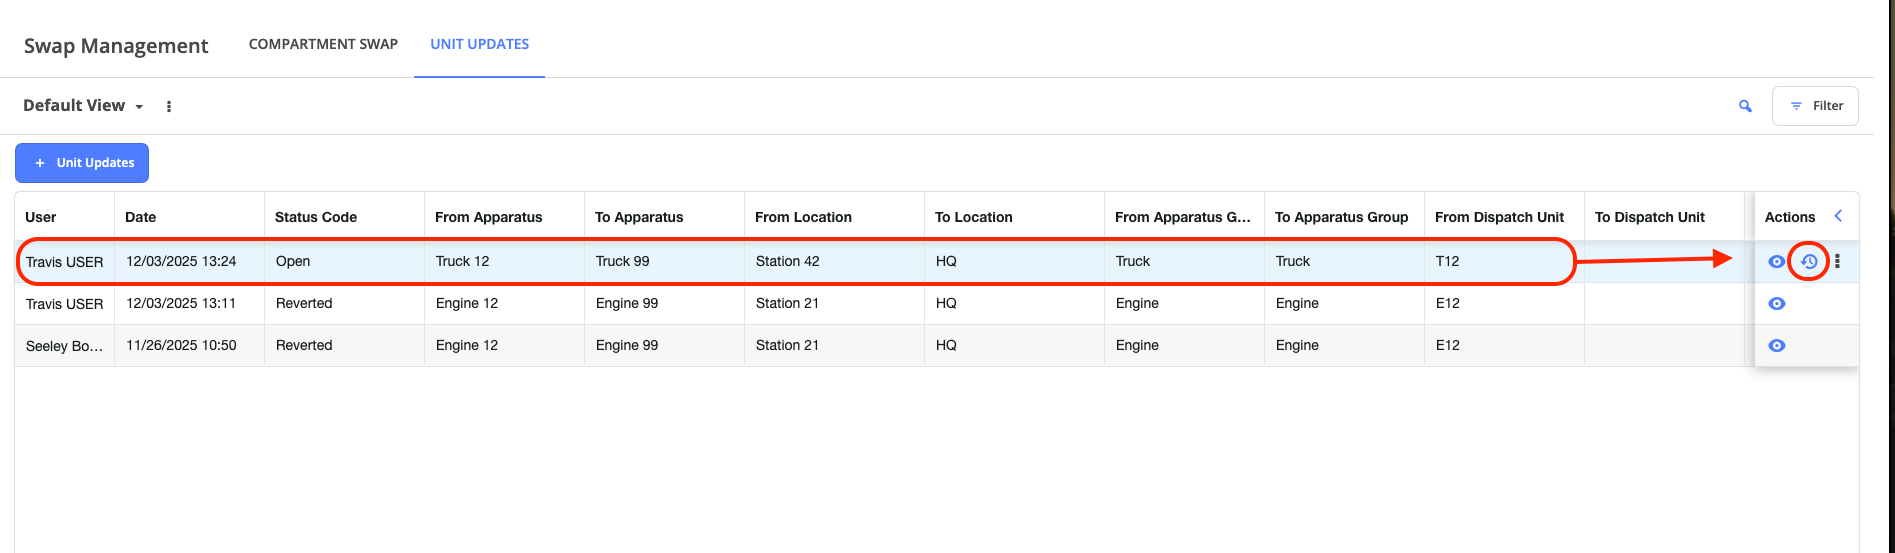Switch to Compartment Swap tab

coord(323,44)
